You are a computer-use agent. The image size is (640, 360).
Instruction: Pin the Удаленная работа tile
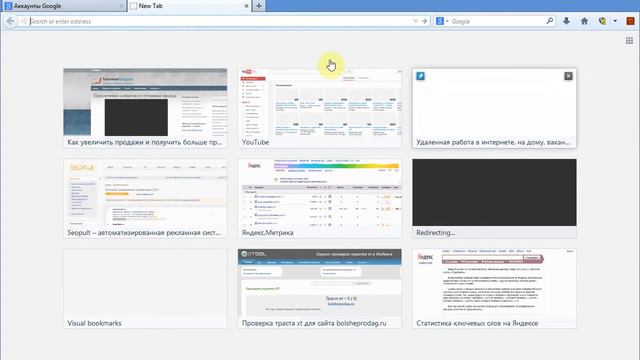point(420,76)
